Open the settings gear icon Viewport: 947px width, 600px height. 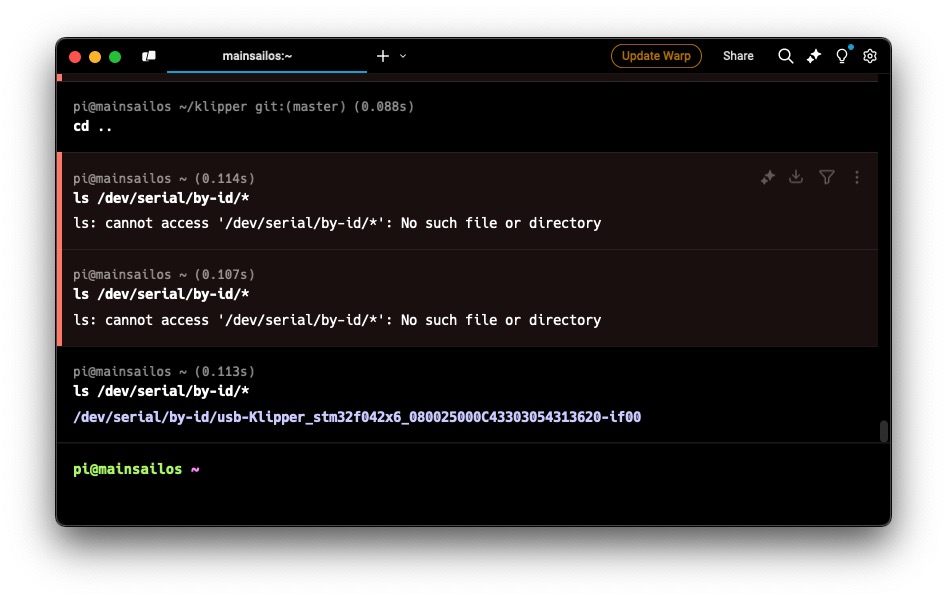(x=870, y=56)
